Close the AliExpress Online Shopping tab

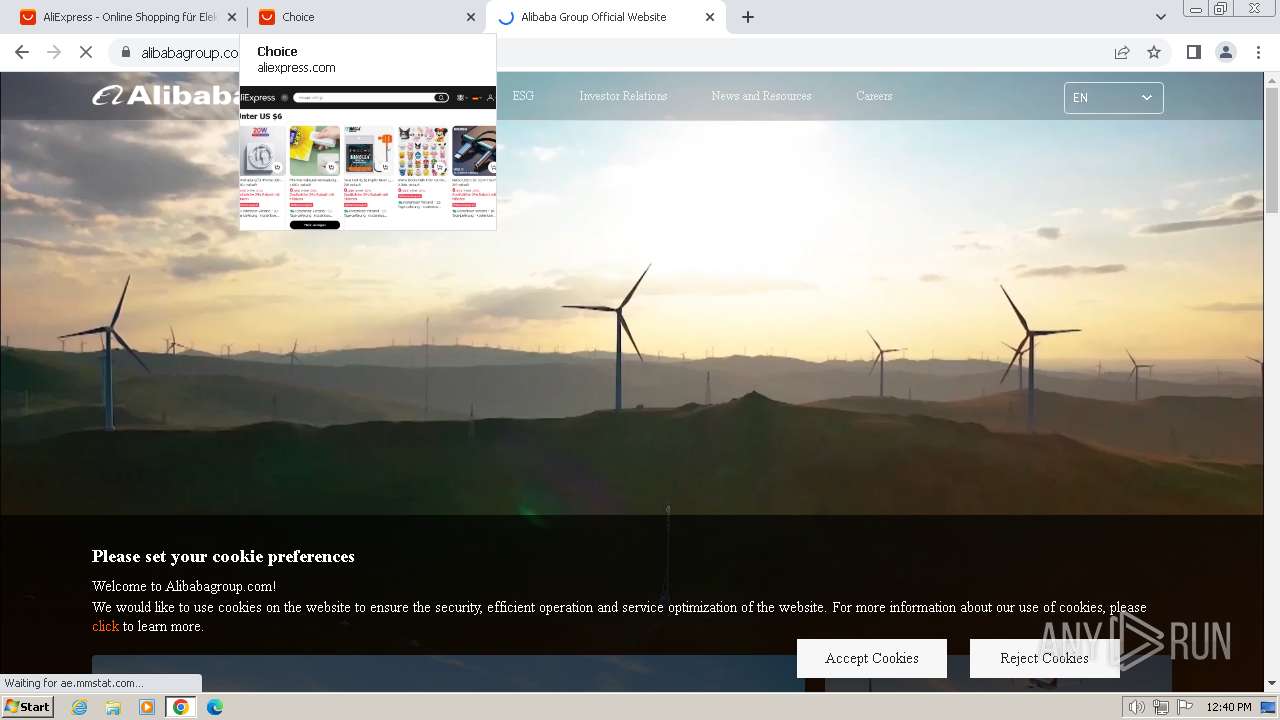[232, 17]
